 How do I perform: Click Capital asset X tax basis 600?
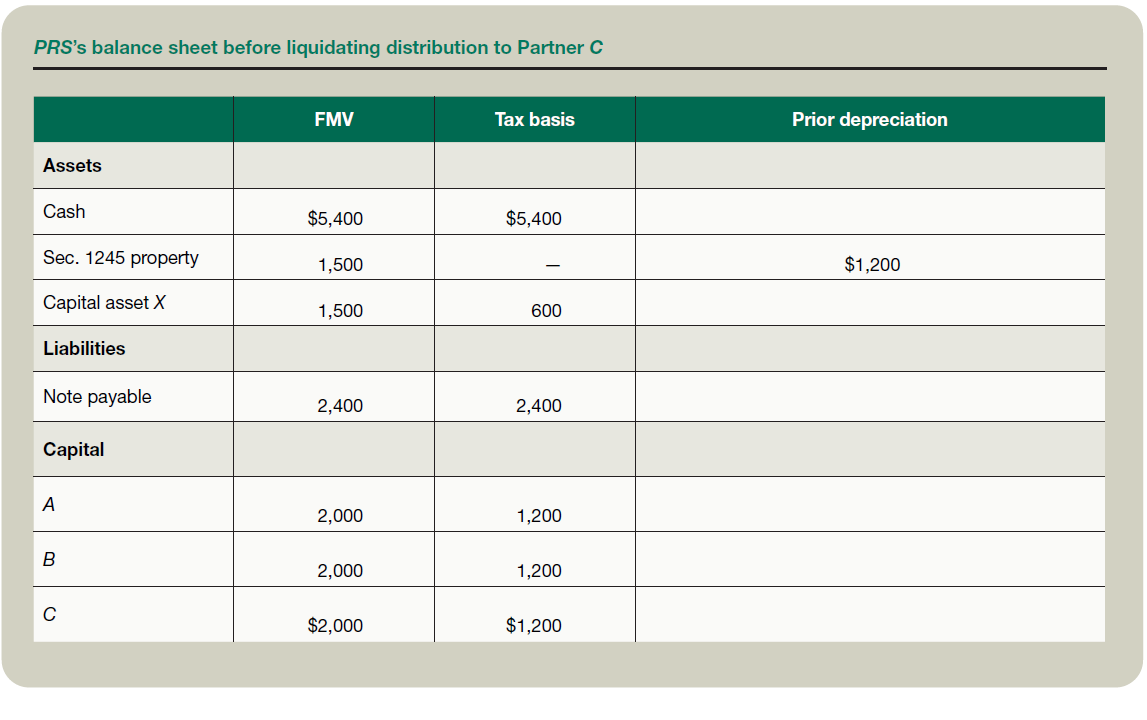(x=546, y=311)
